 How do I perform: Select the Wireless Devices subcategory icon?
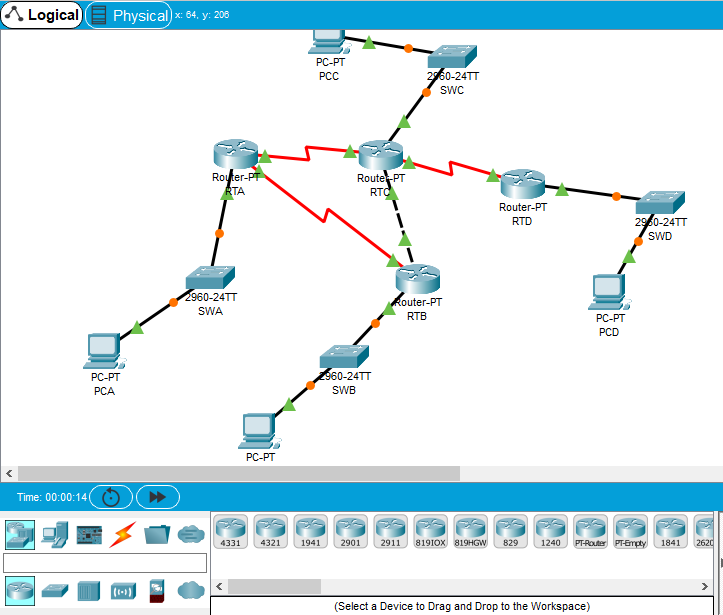pyautogui.click(x=123, y=590)
